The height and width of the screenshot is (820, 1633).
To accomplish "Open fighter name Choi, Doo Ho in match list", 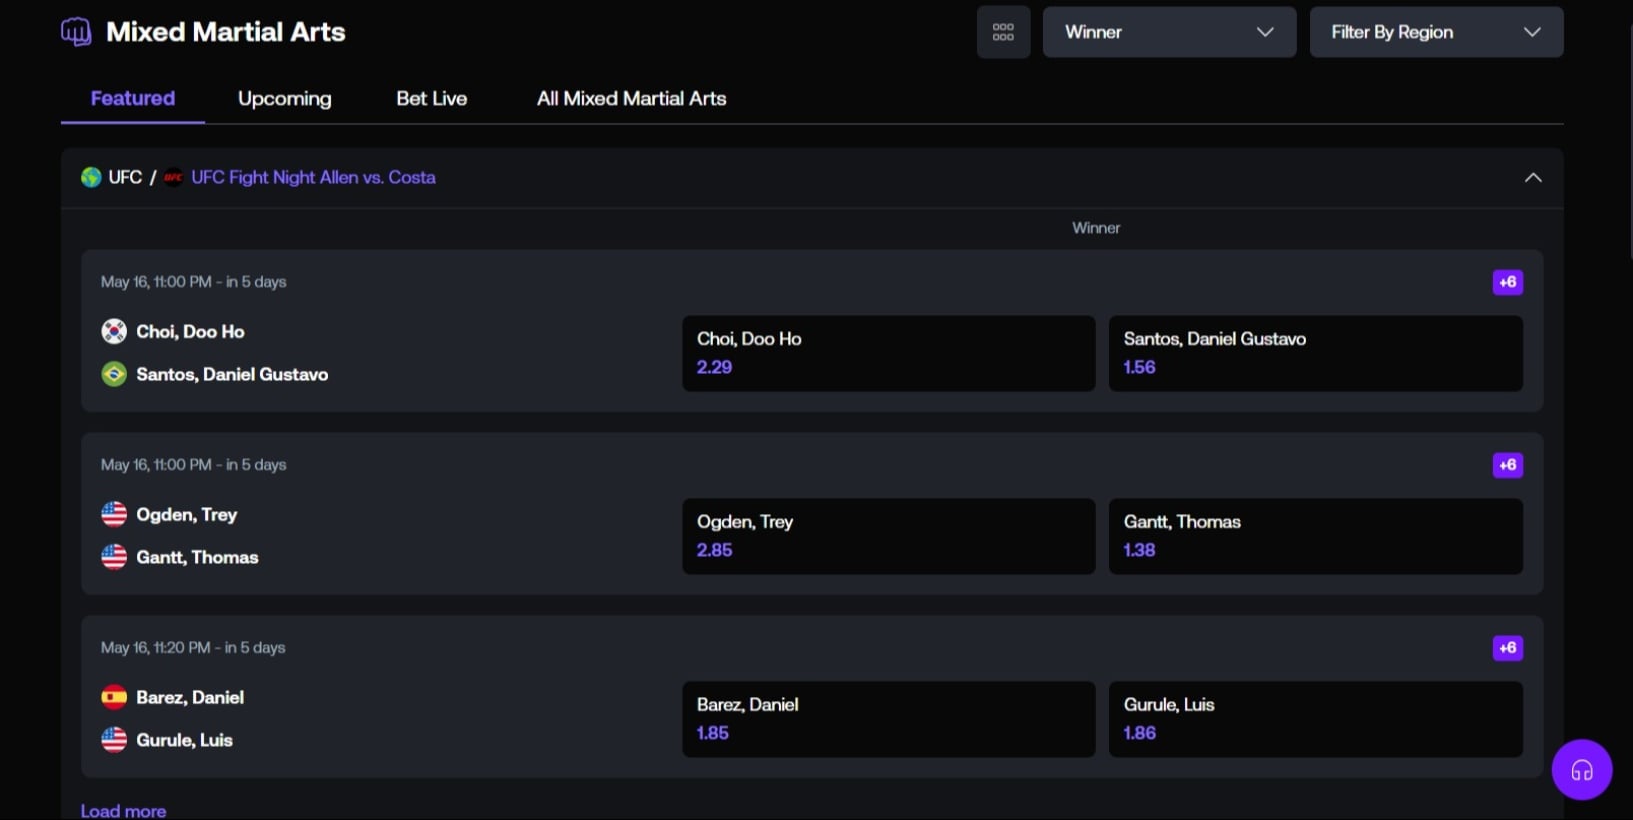I will point(190,331).
